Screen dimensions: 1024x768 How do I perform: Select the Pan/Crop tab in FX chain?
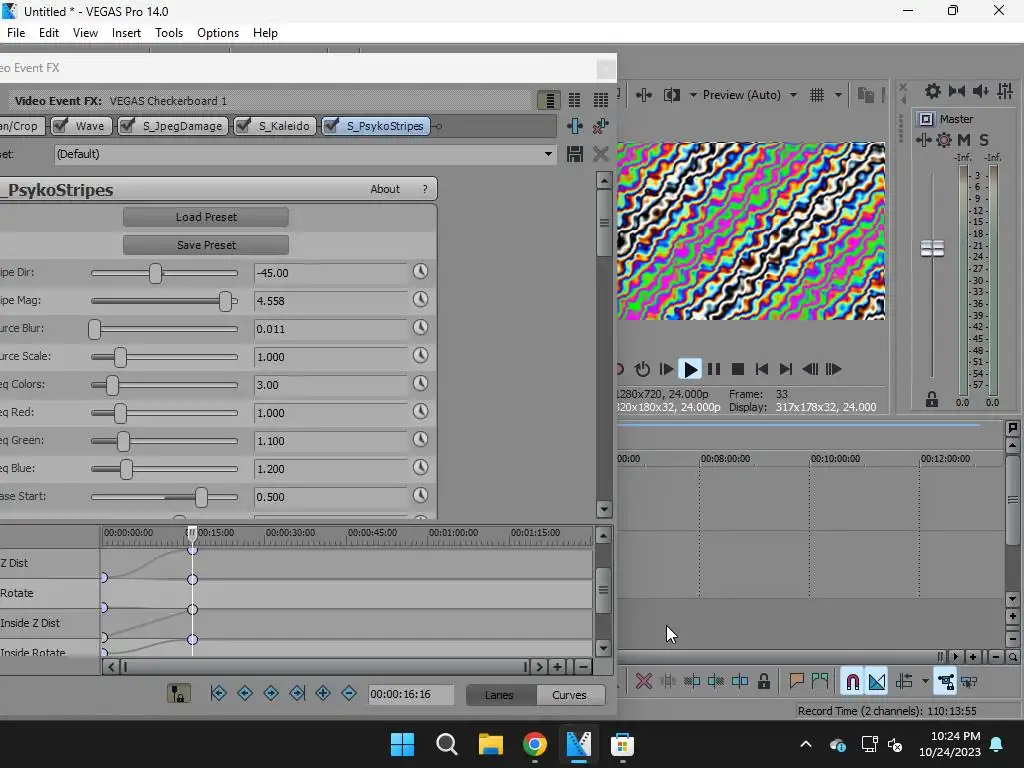click(22, 125)
